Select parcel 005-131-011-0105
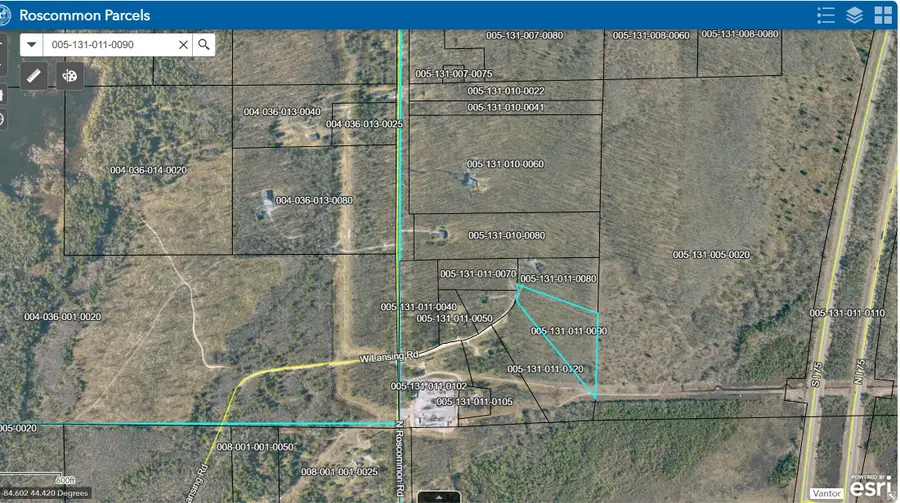This screenshot has height=503, width=900. (x=474, y=401)
